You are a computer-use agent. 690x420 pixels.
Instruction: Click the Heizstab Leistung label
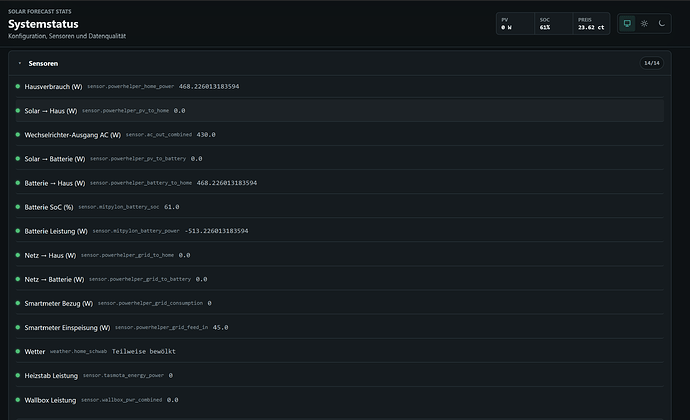pos(51,376)
